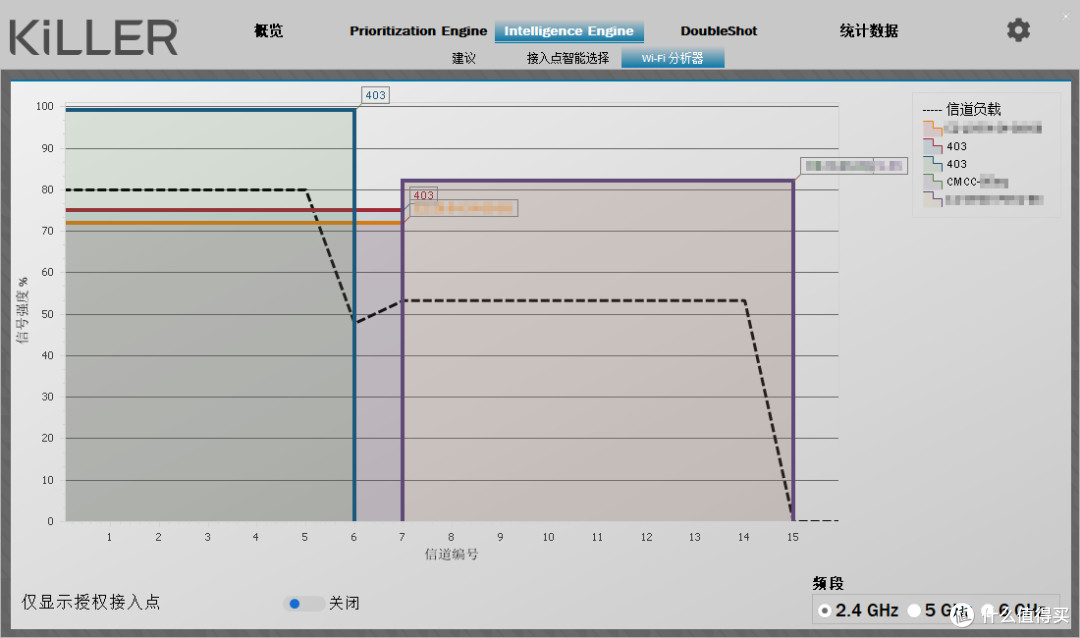This screenshot has width=1080, height=638.
Task: Click the 信道编号 axis label
Action: (451, 554)
